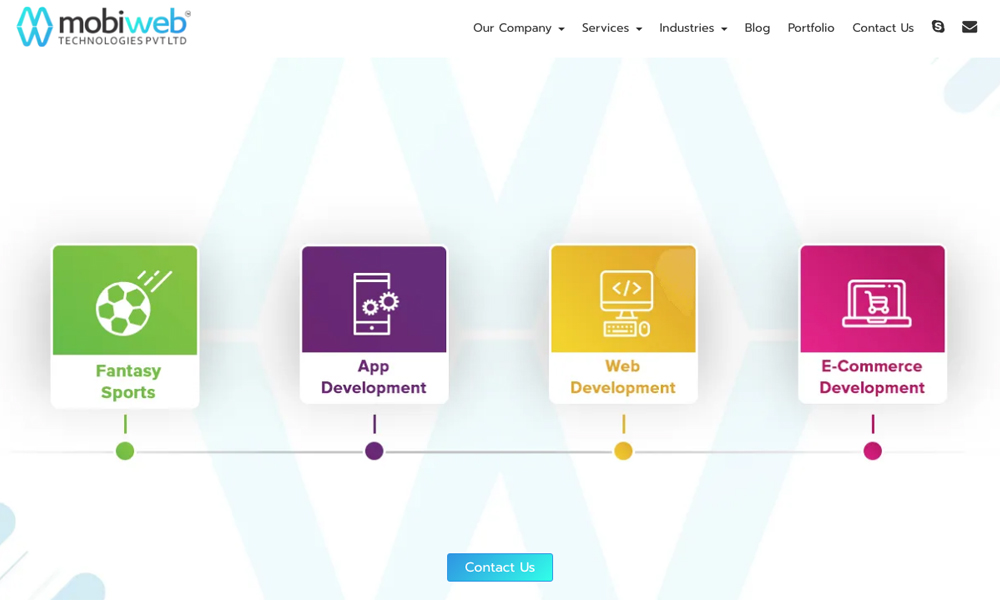
Task: Click the Fantasy Sports label text
Action: [128, 381]
